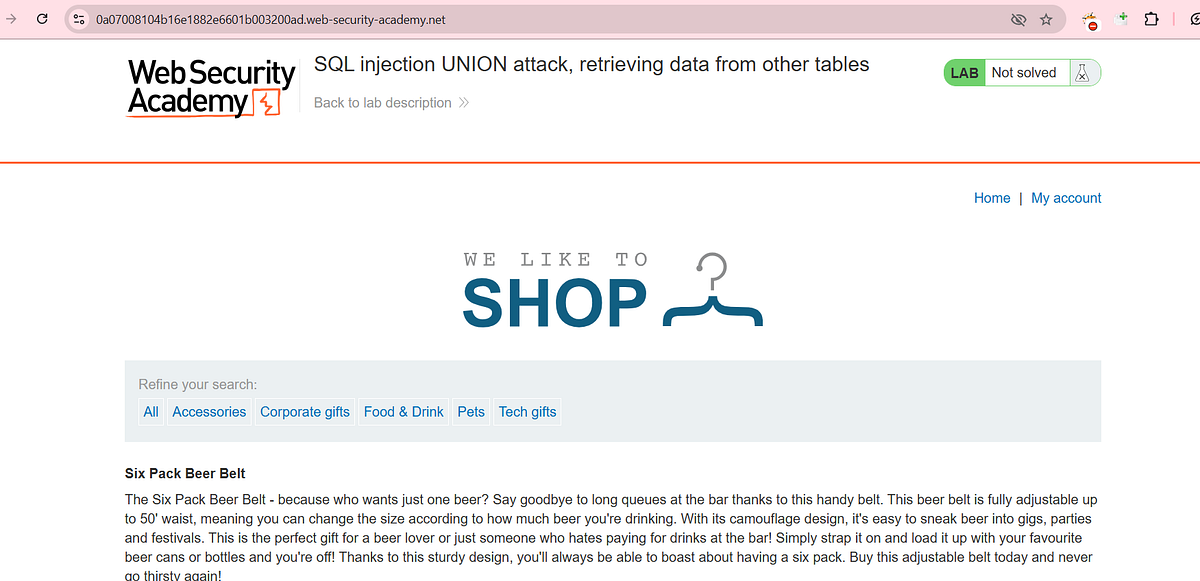Select the coat hanger shop logo

click(x=712, y=290)
